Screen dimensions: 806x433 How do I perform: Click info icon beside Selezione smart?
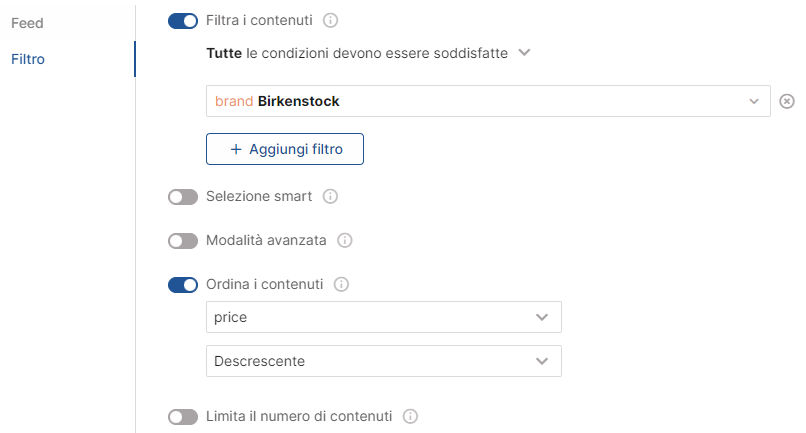(331, 197)
